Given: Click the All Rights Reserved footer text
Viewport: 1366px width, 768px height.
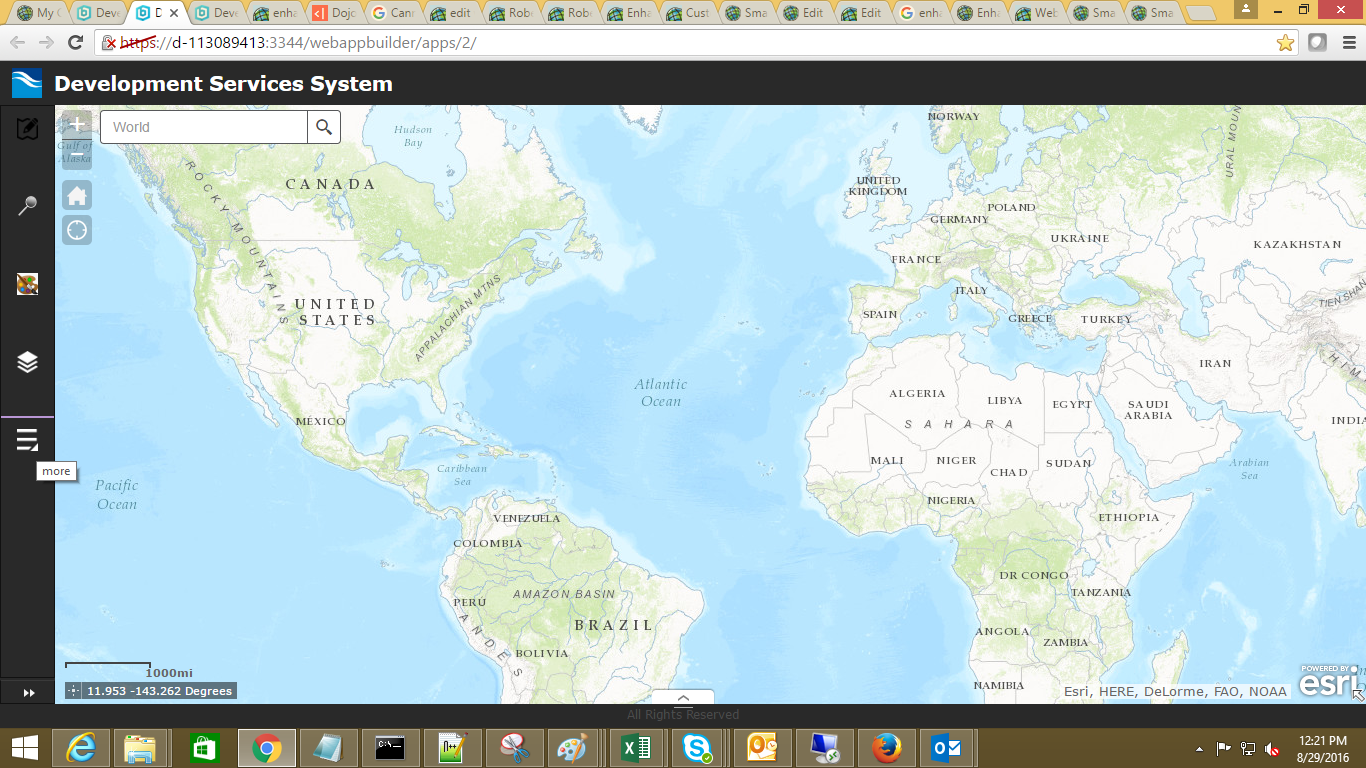Looking at the screenshot, I should (x=683, y=715).
